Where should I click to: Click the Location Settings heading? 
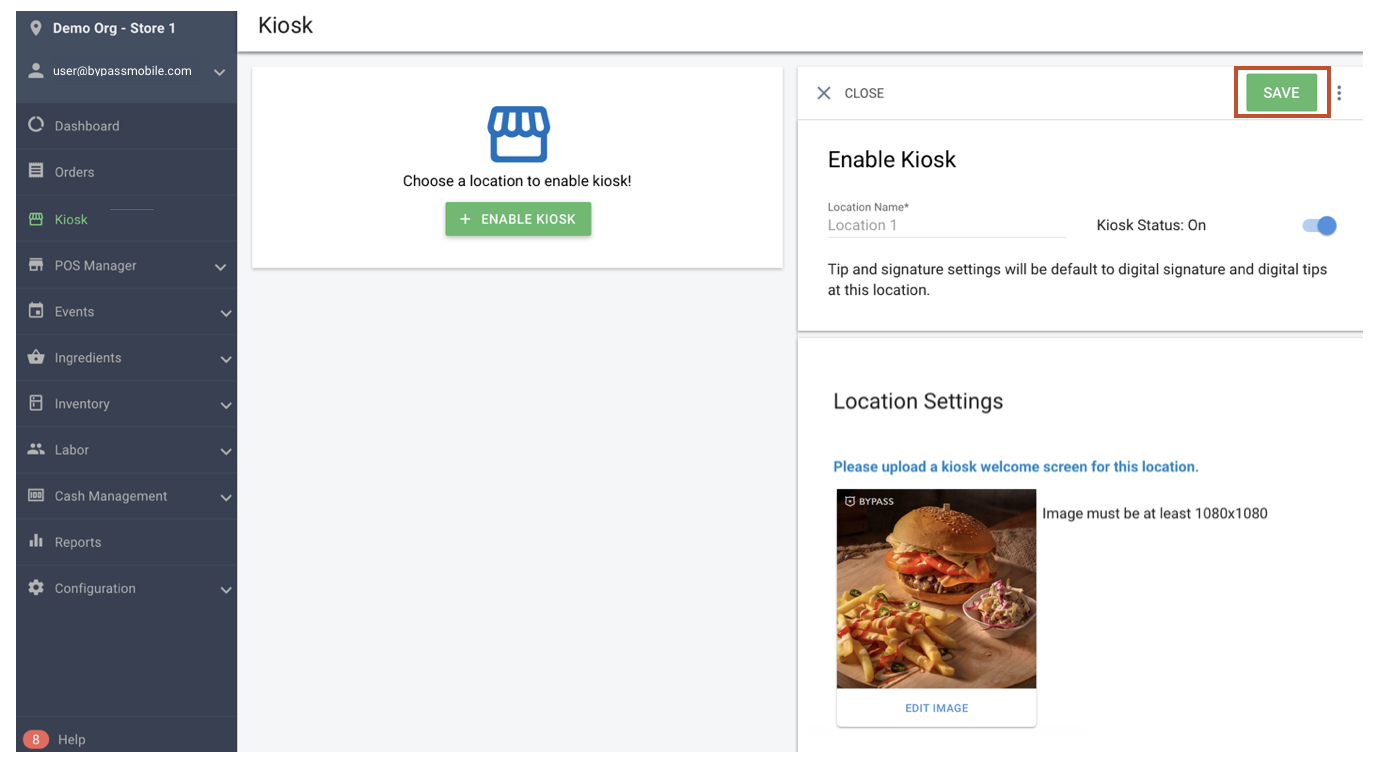click(x=918, y=402)
